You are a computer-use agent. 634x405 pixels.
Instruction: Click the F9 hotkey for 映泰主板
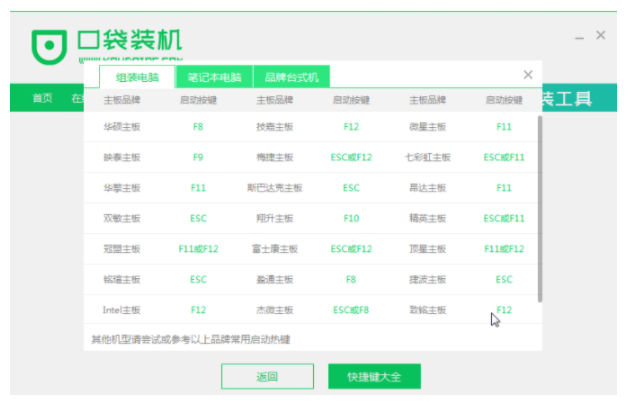198,158
